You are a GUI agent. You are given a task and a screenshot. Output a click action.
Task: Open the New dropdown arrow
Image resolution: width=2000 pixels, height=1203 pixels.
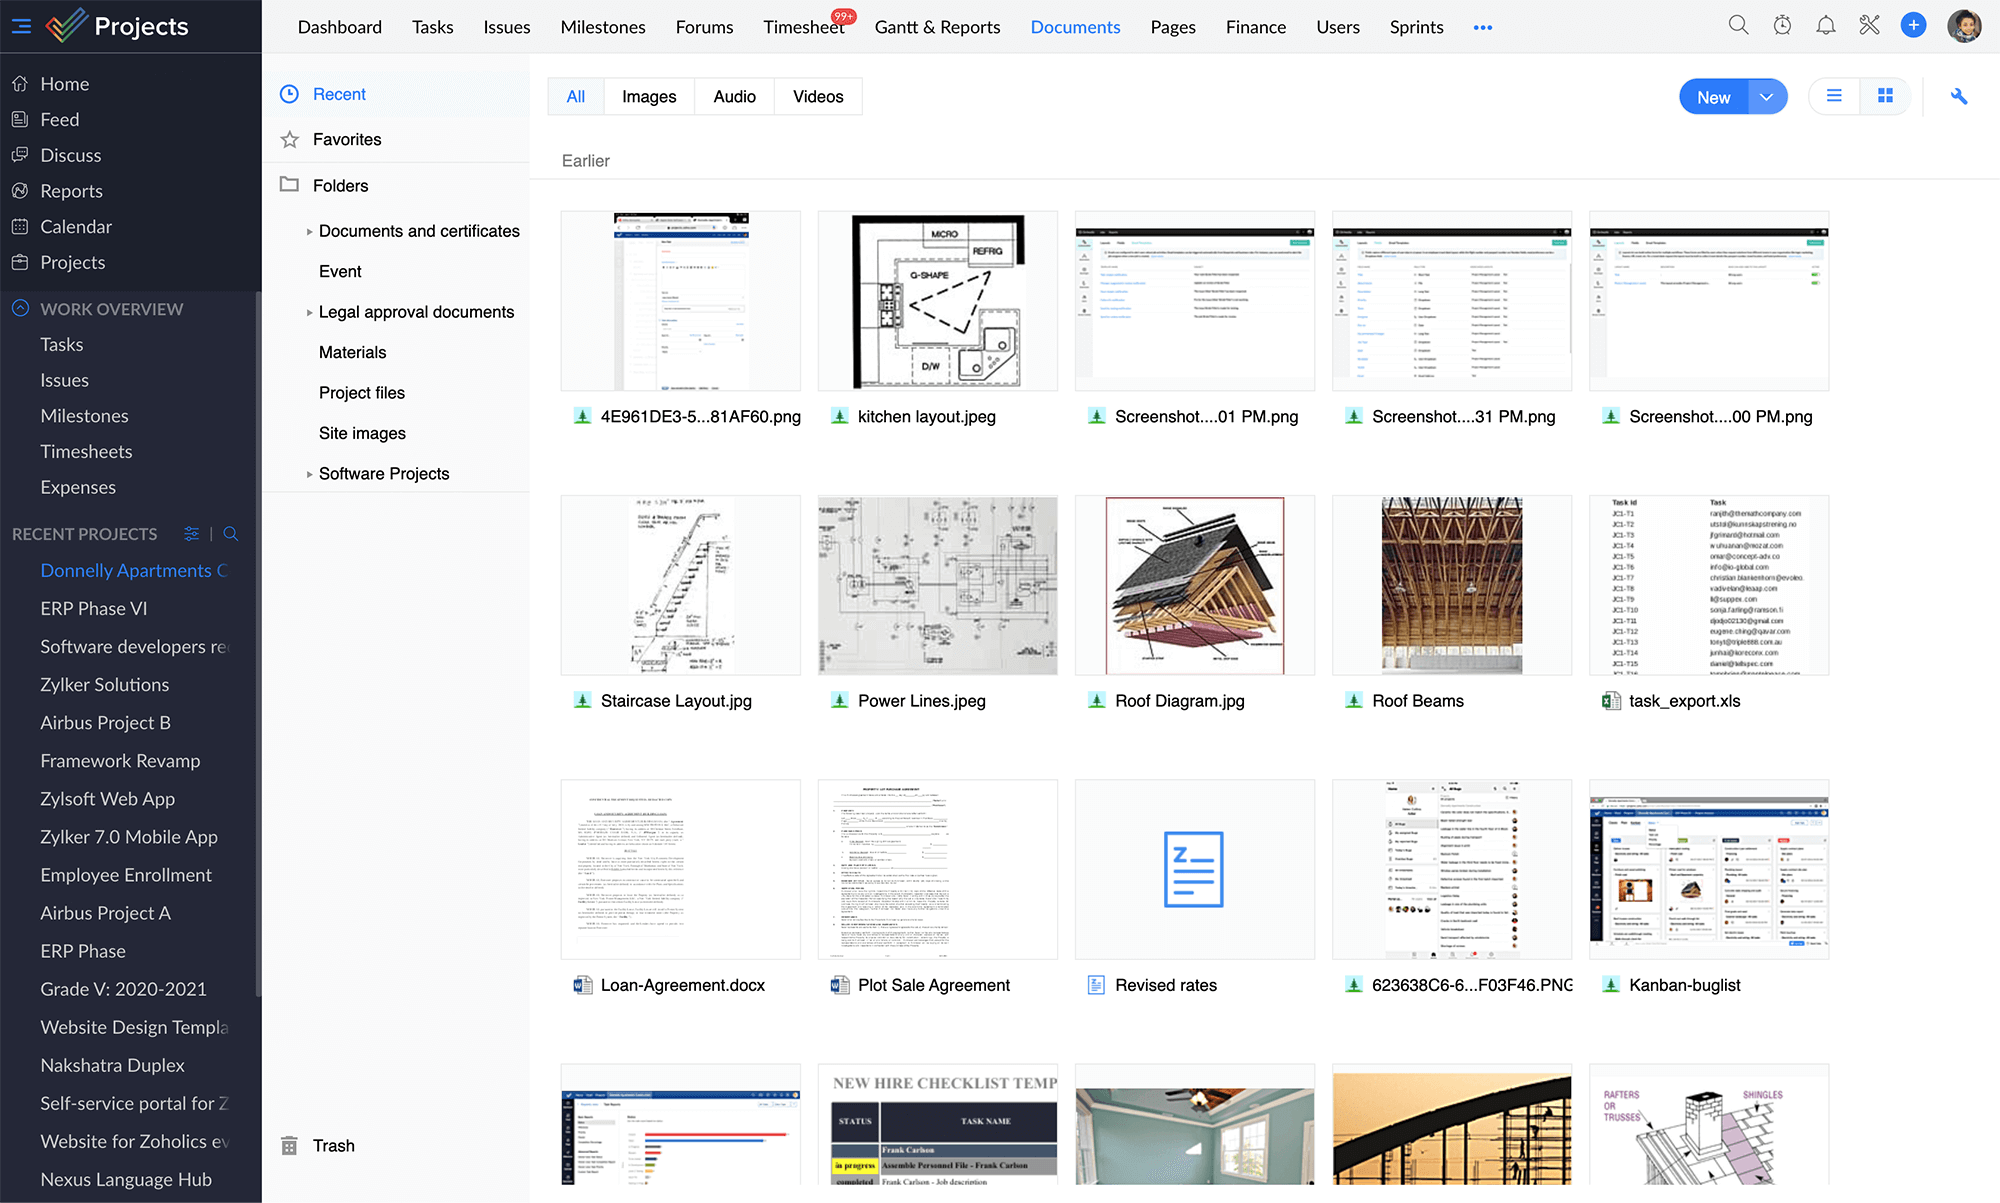coord(1764,96)
